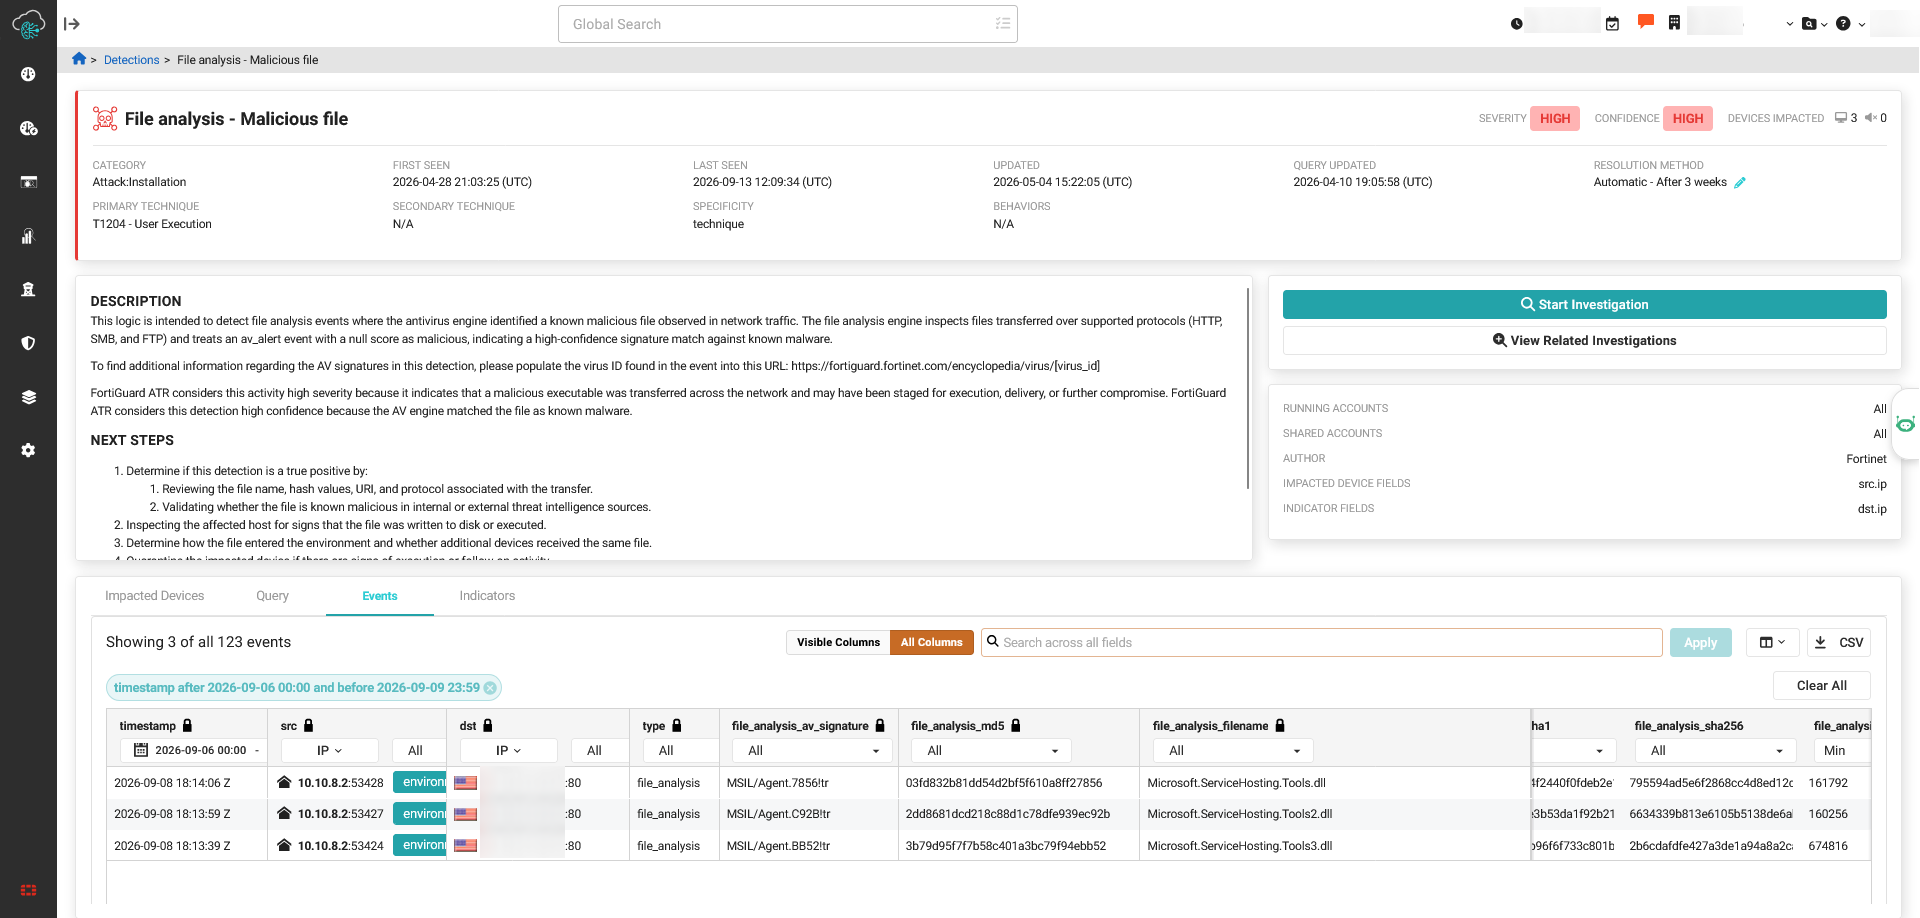Open file_analysis_md5 filter dropdown
This screenshot has width=1920, height=918.
[x=992, y=751]
